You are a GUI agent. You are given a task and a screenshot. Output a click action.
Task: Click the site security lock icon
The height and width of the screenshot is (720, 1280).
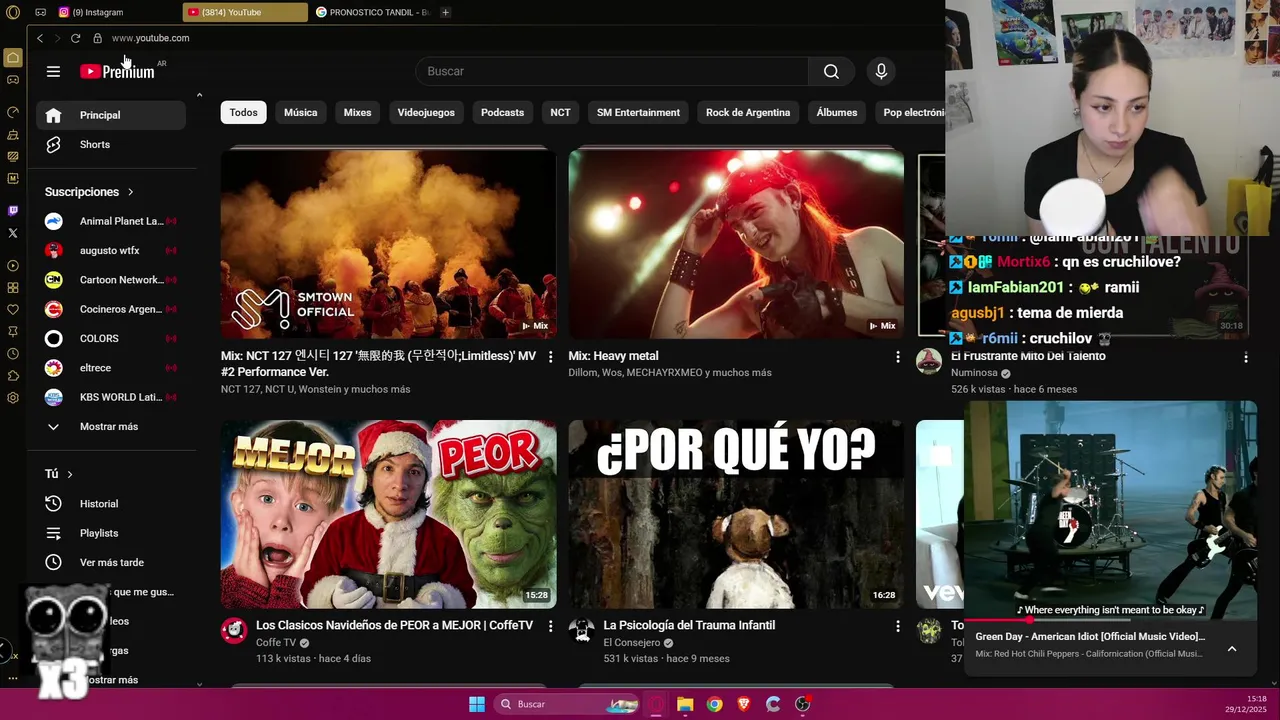97,38
